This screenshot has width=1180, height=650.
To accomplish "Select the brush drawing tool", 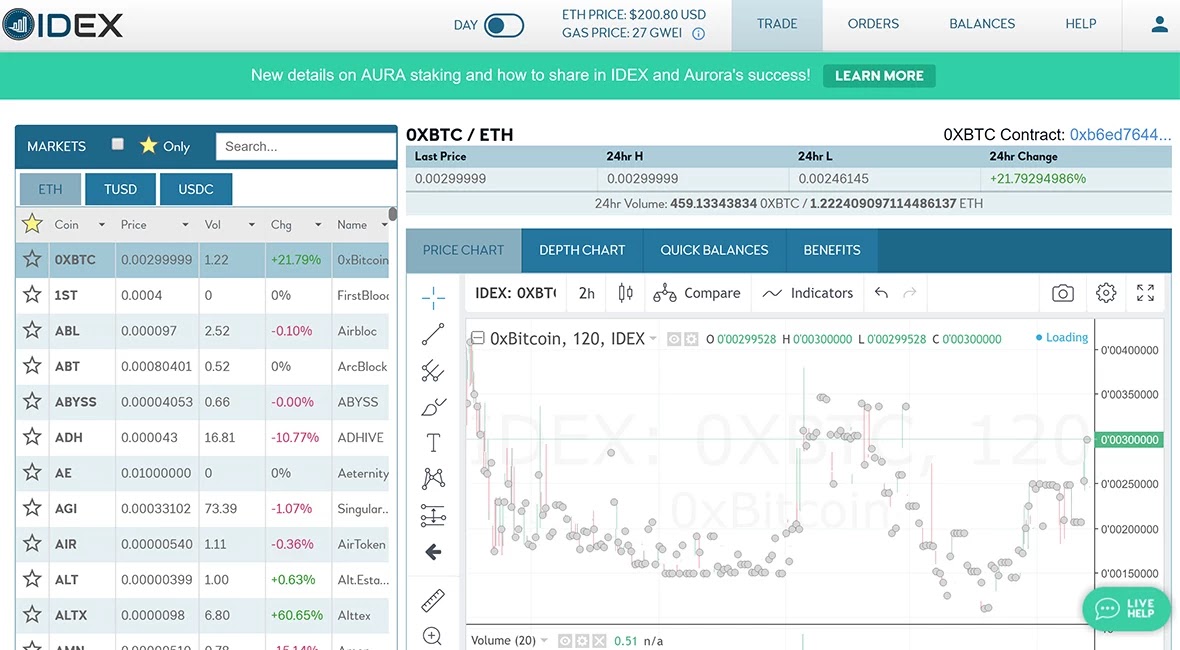I will tap(433, 407).
